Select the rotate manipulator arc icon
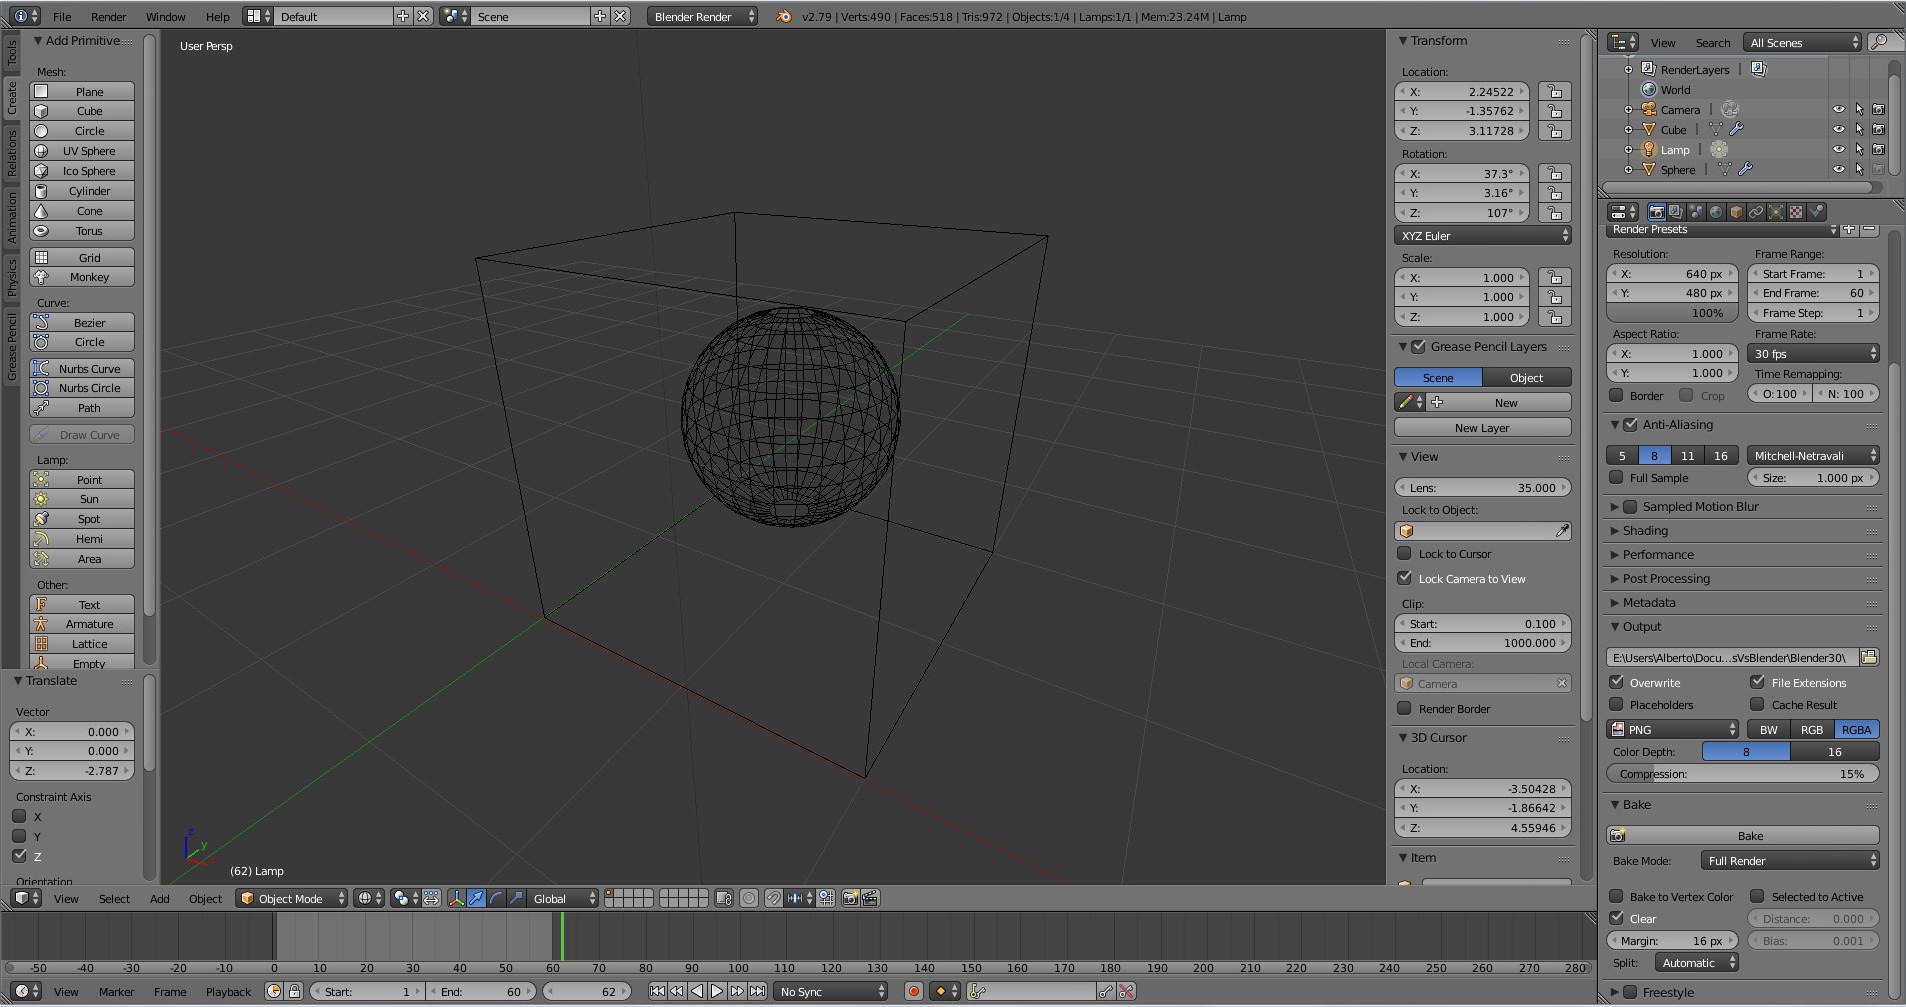The image size is (1906, 1007). click(x=496, y=898)
